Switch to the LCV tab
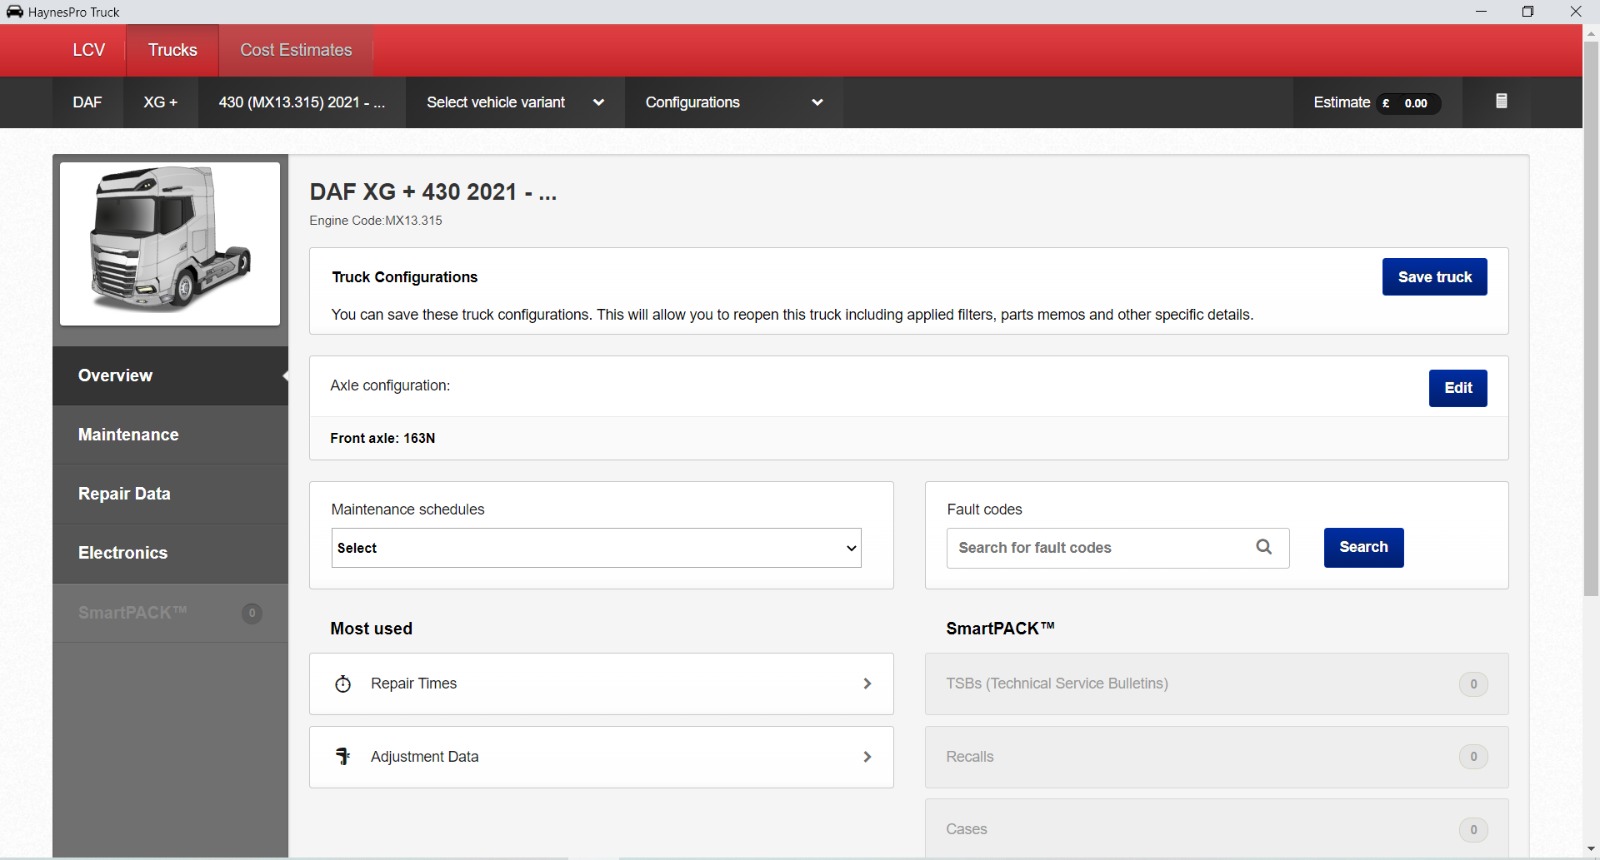1600x860 pixels. [x=89, y=50]
